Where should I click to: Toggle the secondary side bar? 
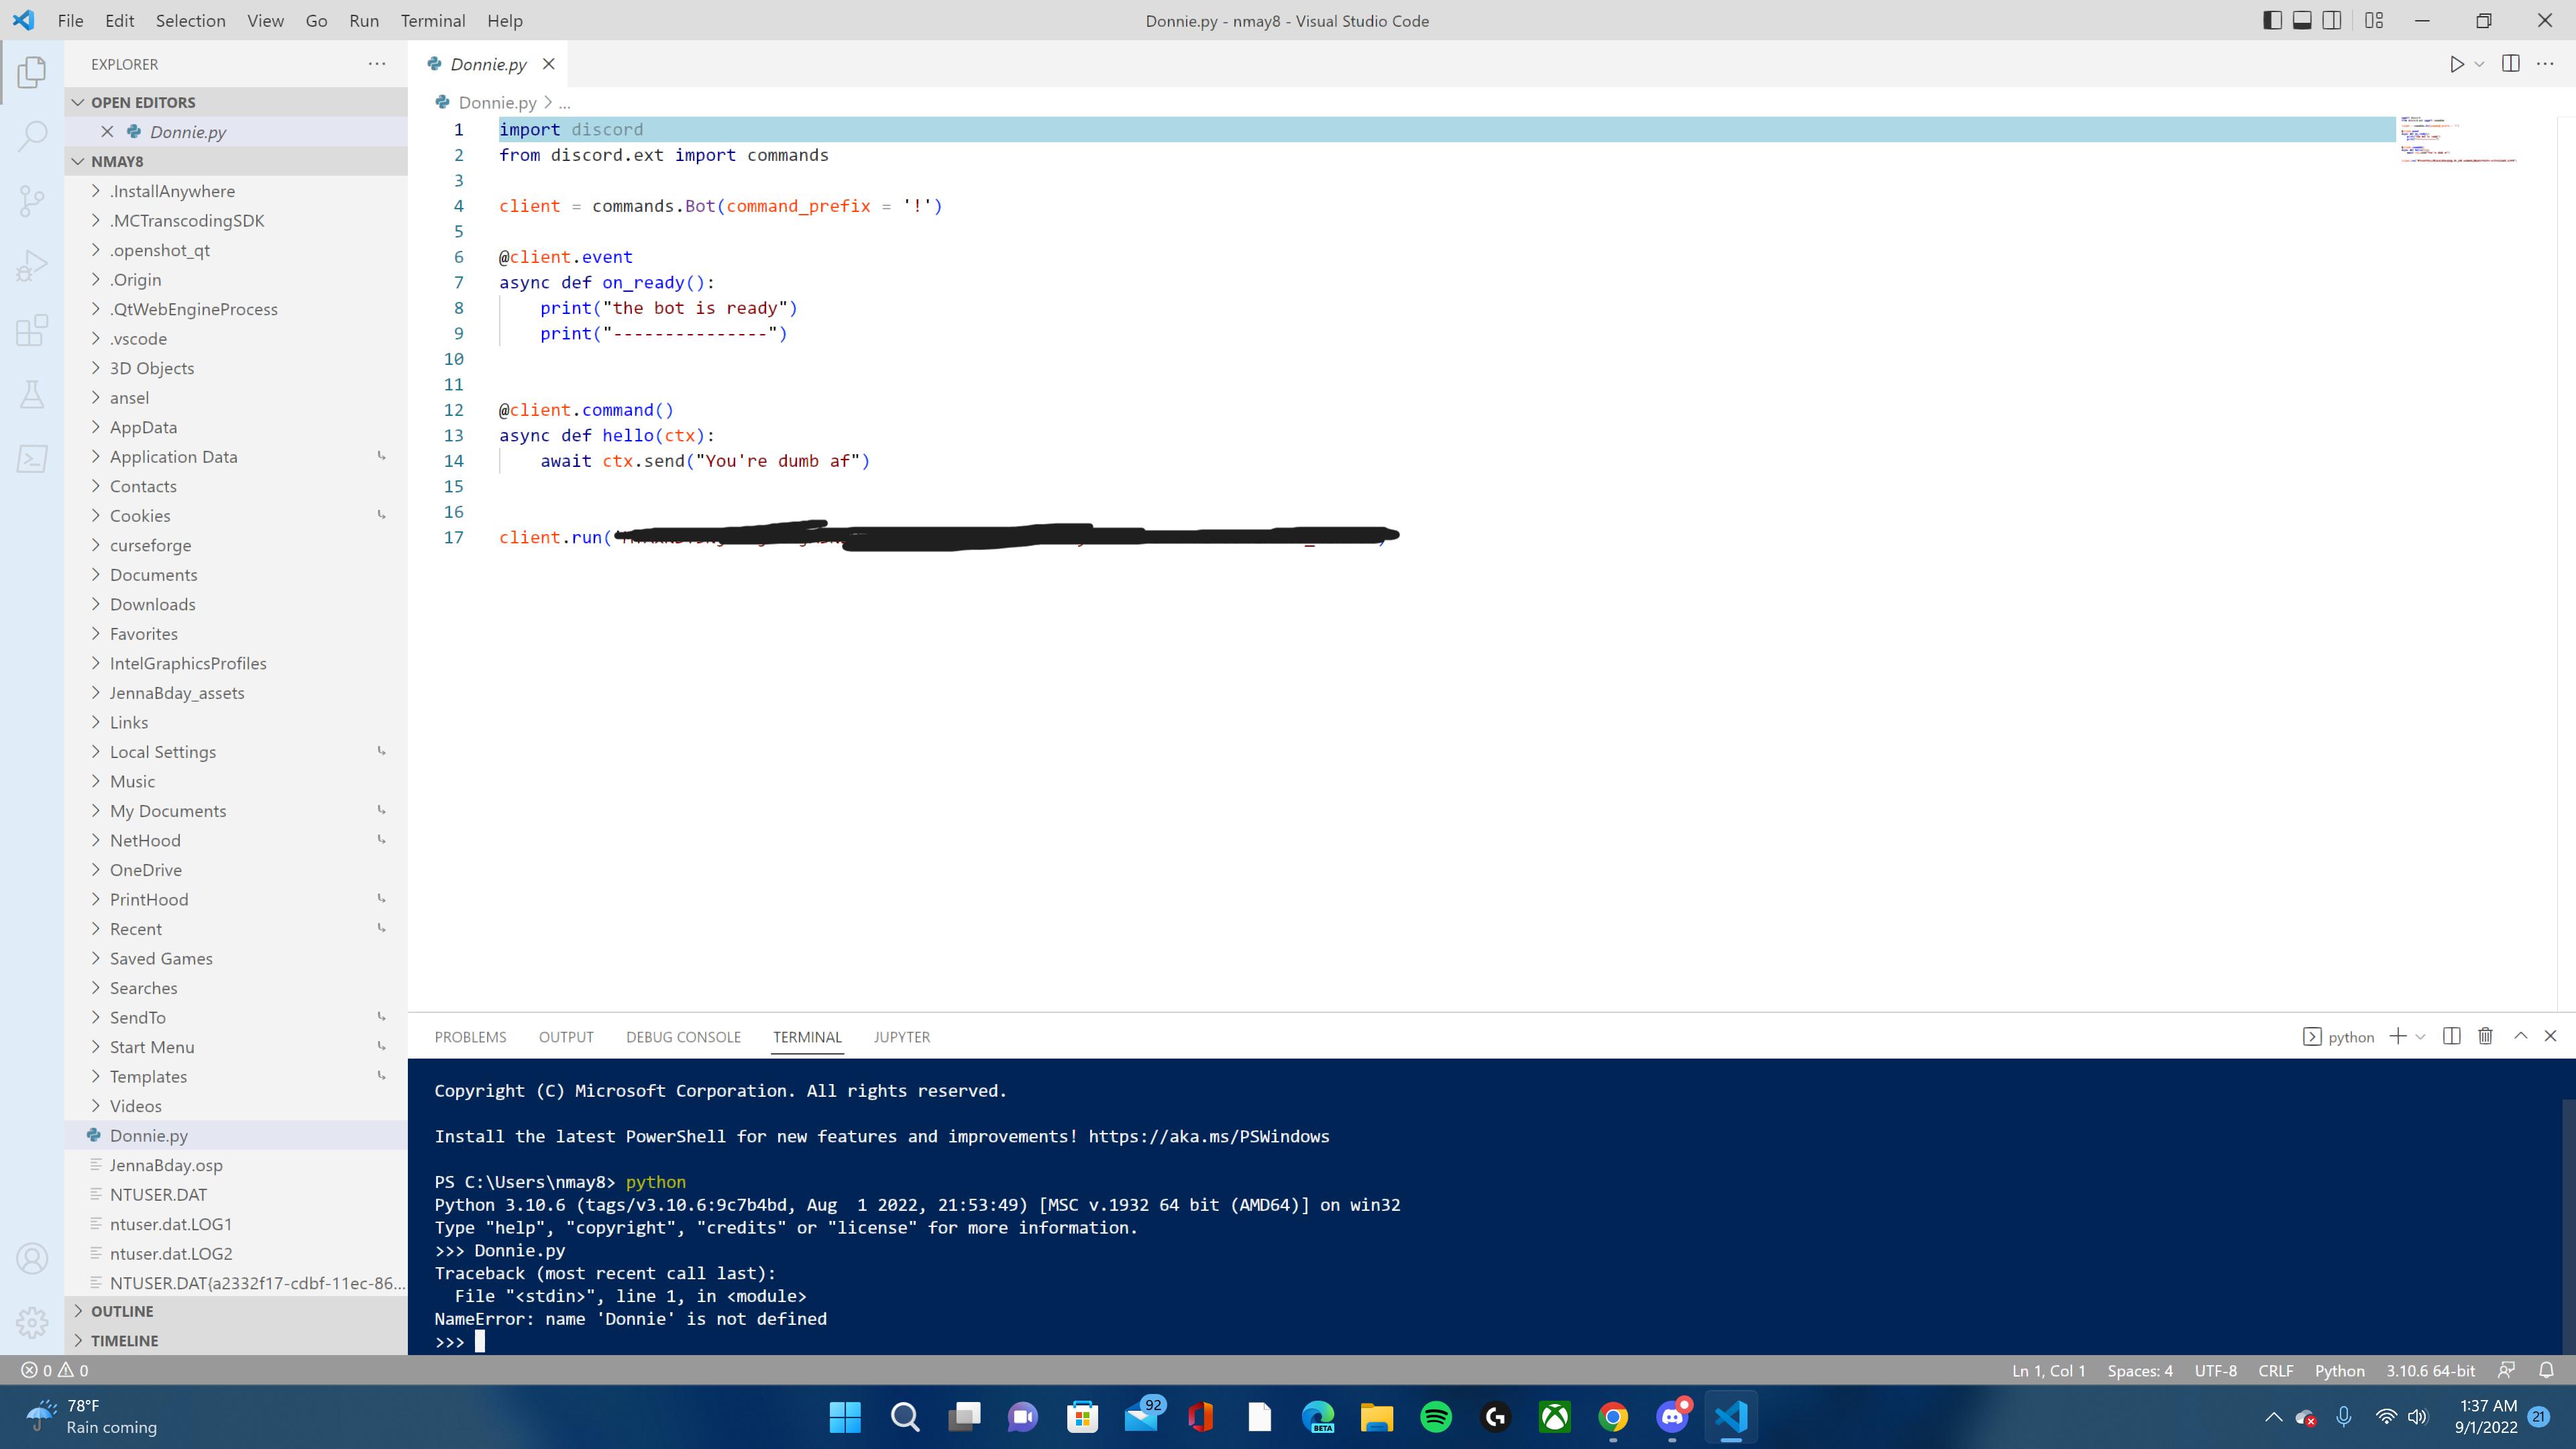tap(2331, 19)
